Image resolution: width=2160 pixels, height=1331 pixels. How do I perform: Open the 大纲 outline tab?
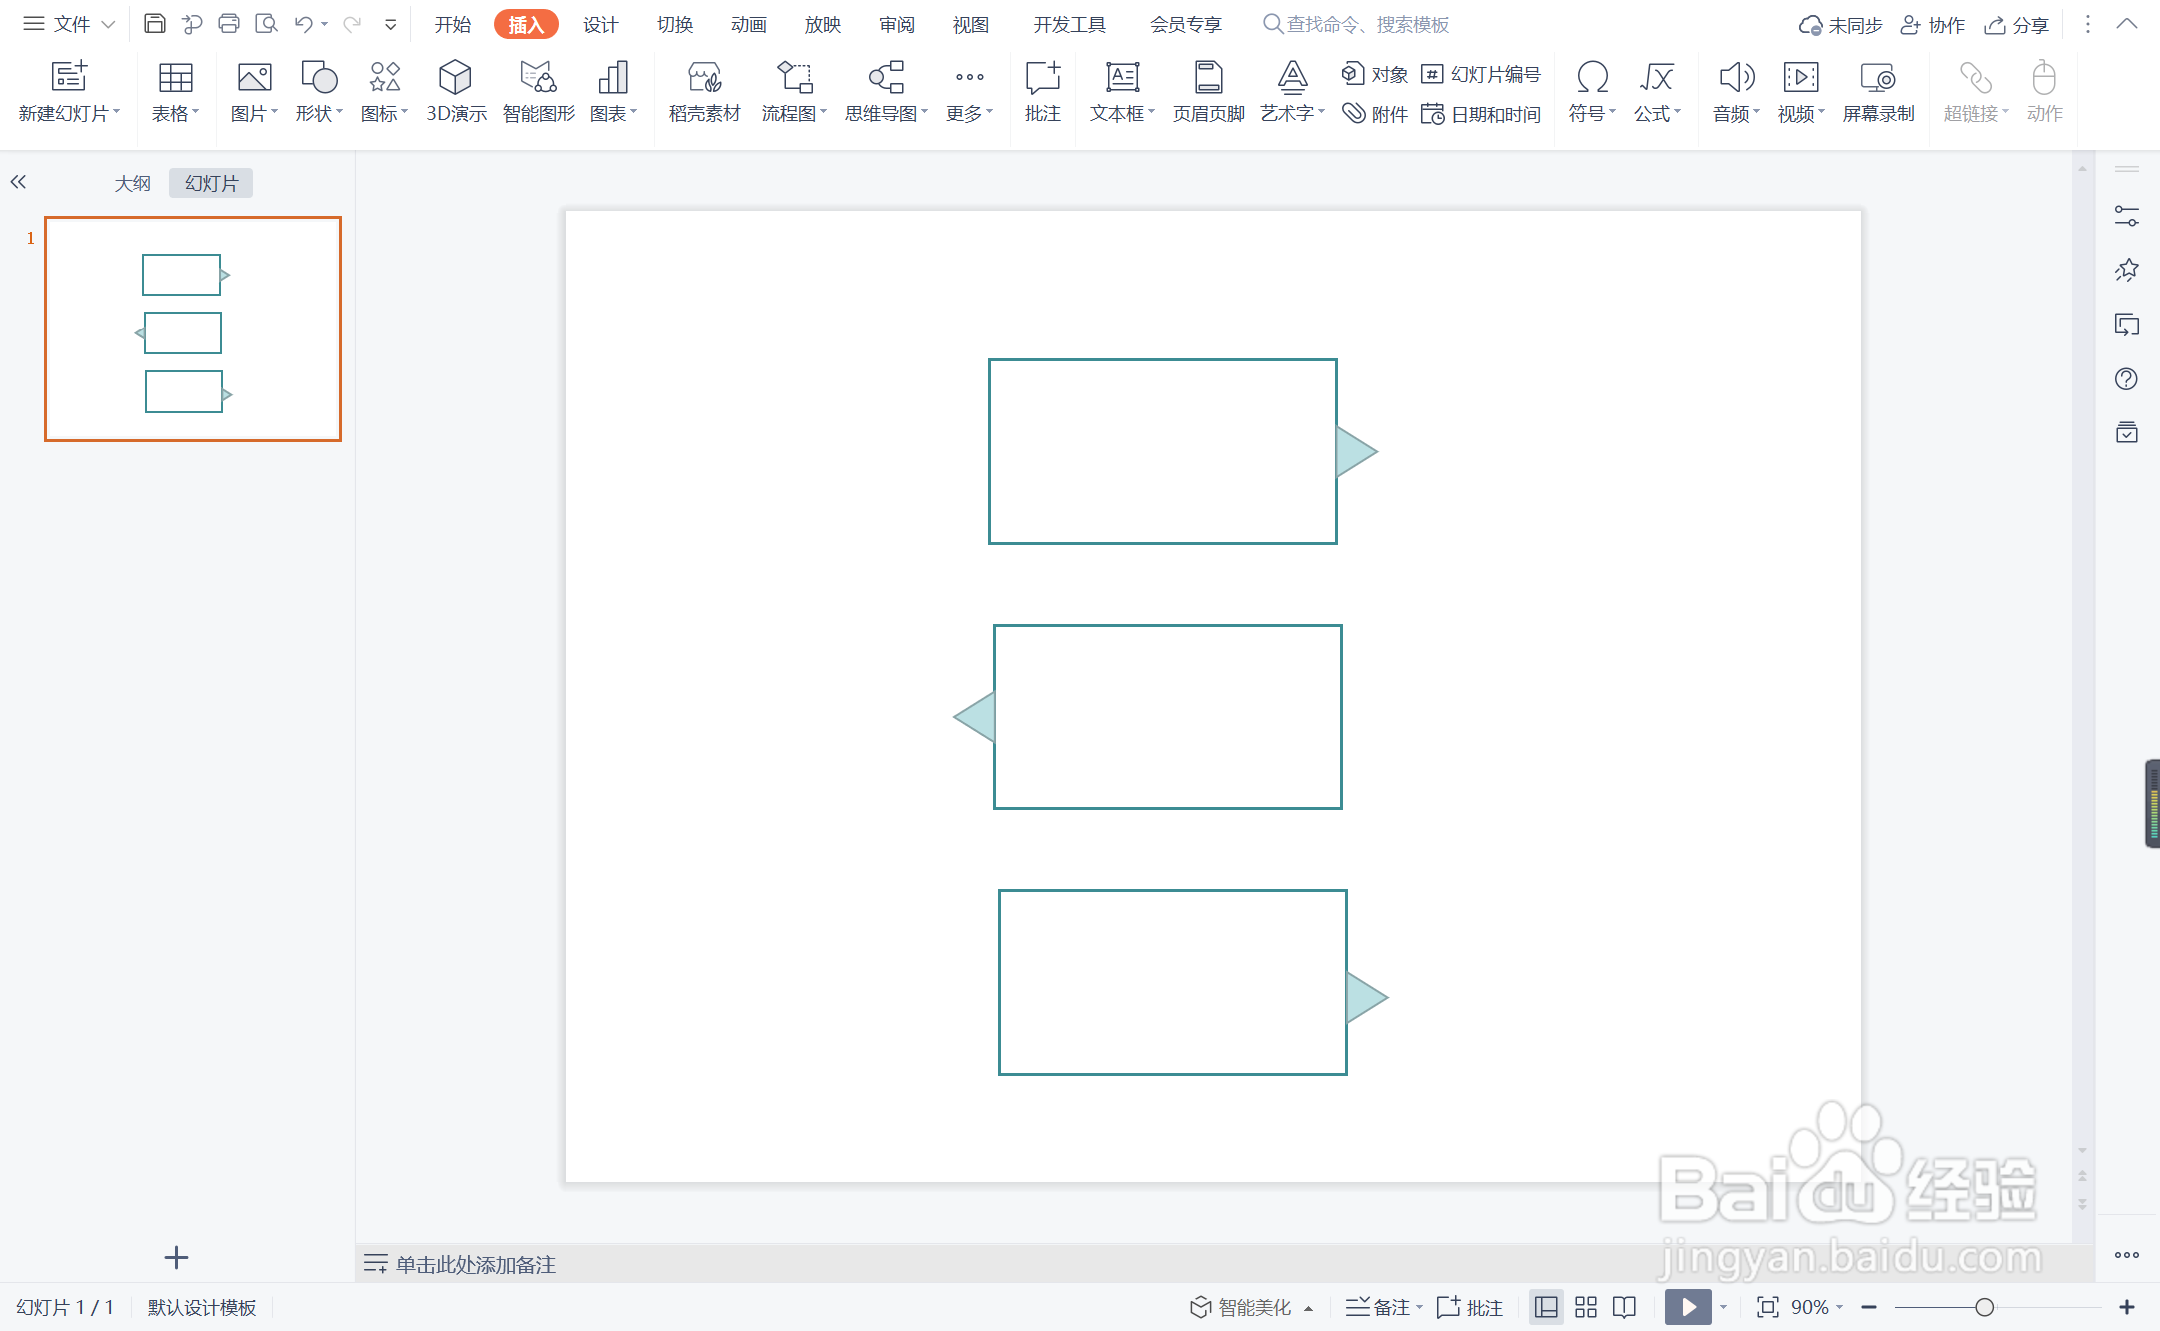click(x=132, y=183)
